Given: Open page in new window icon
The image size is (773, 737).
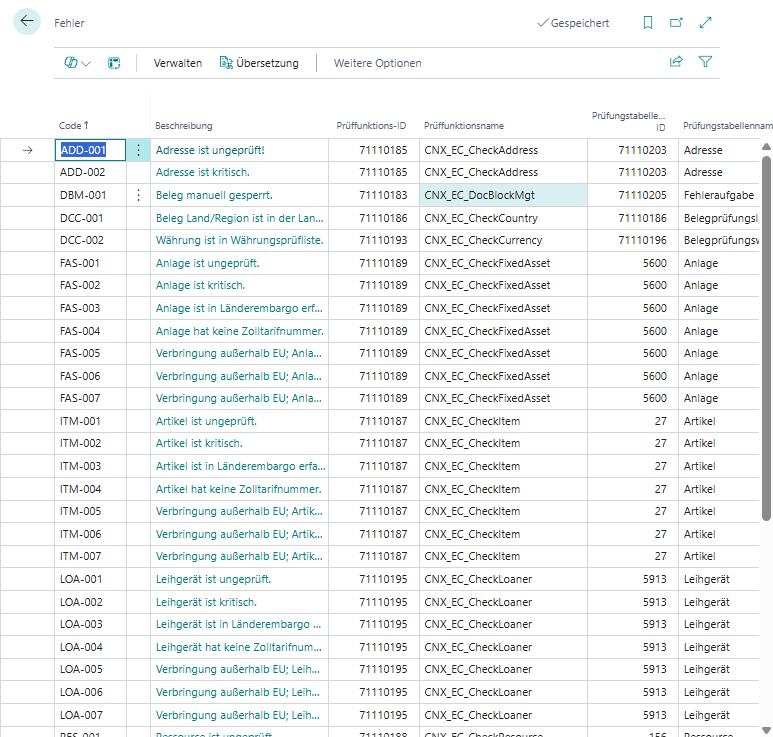Looking at the screenshot, I should (x=677, y=23).
